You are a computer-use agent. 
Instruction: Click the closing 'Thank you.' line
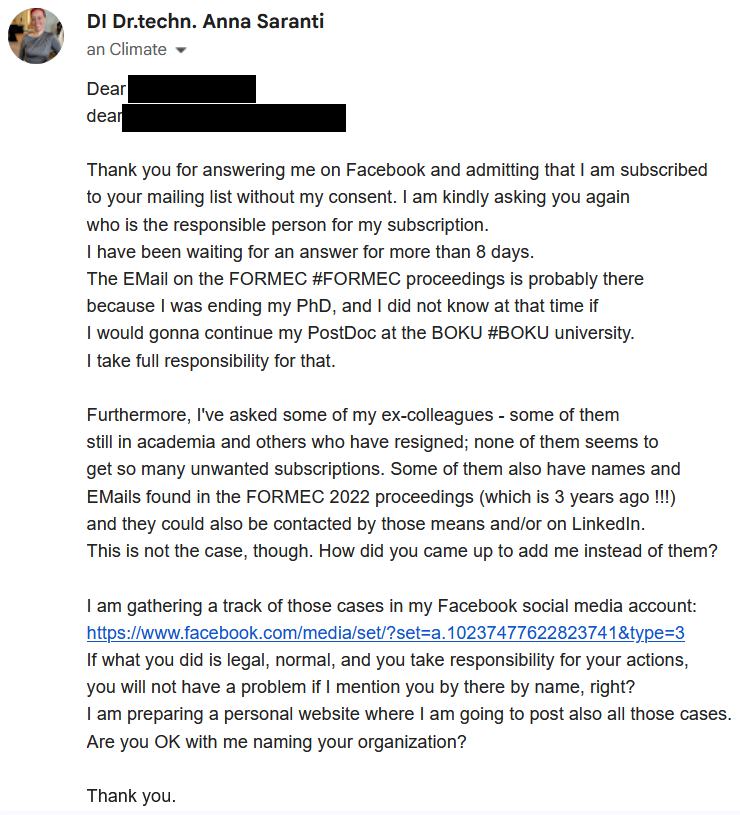(131, 796)
